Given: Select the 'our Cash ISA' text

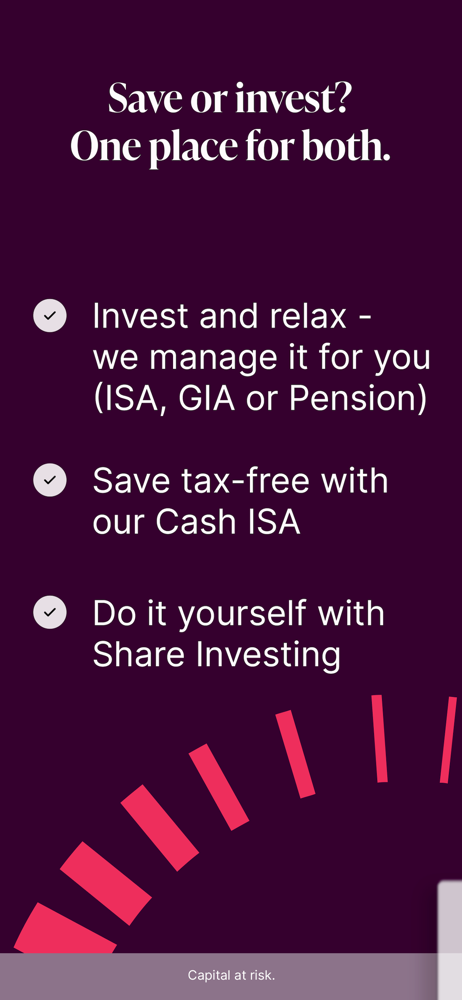Looking at the screenshot, I should point(197,522).
